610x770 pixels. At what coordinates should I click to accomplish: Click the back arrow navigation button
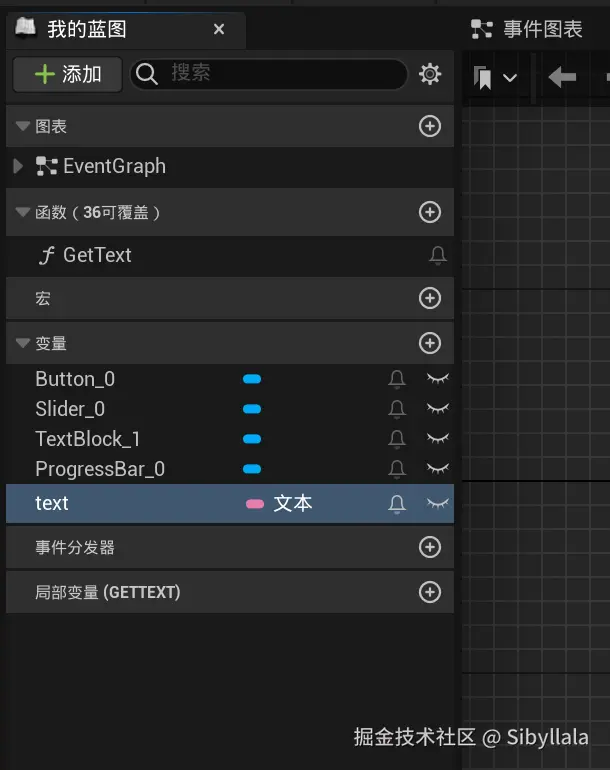[562, 77]
